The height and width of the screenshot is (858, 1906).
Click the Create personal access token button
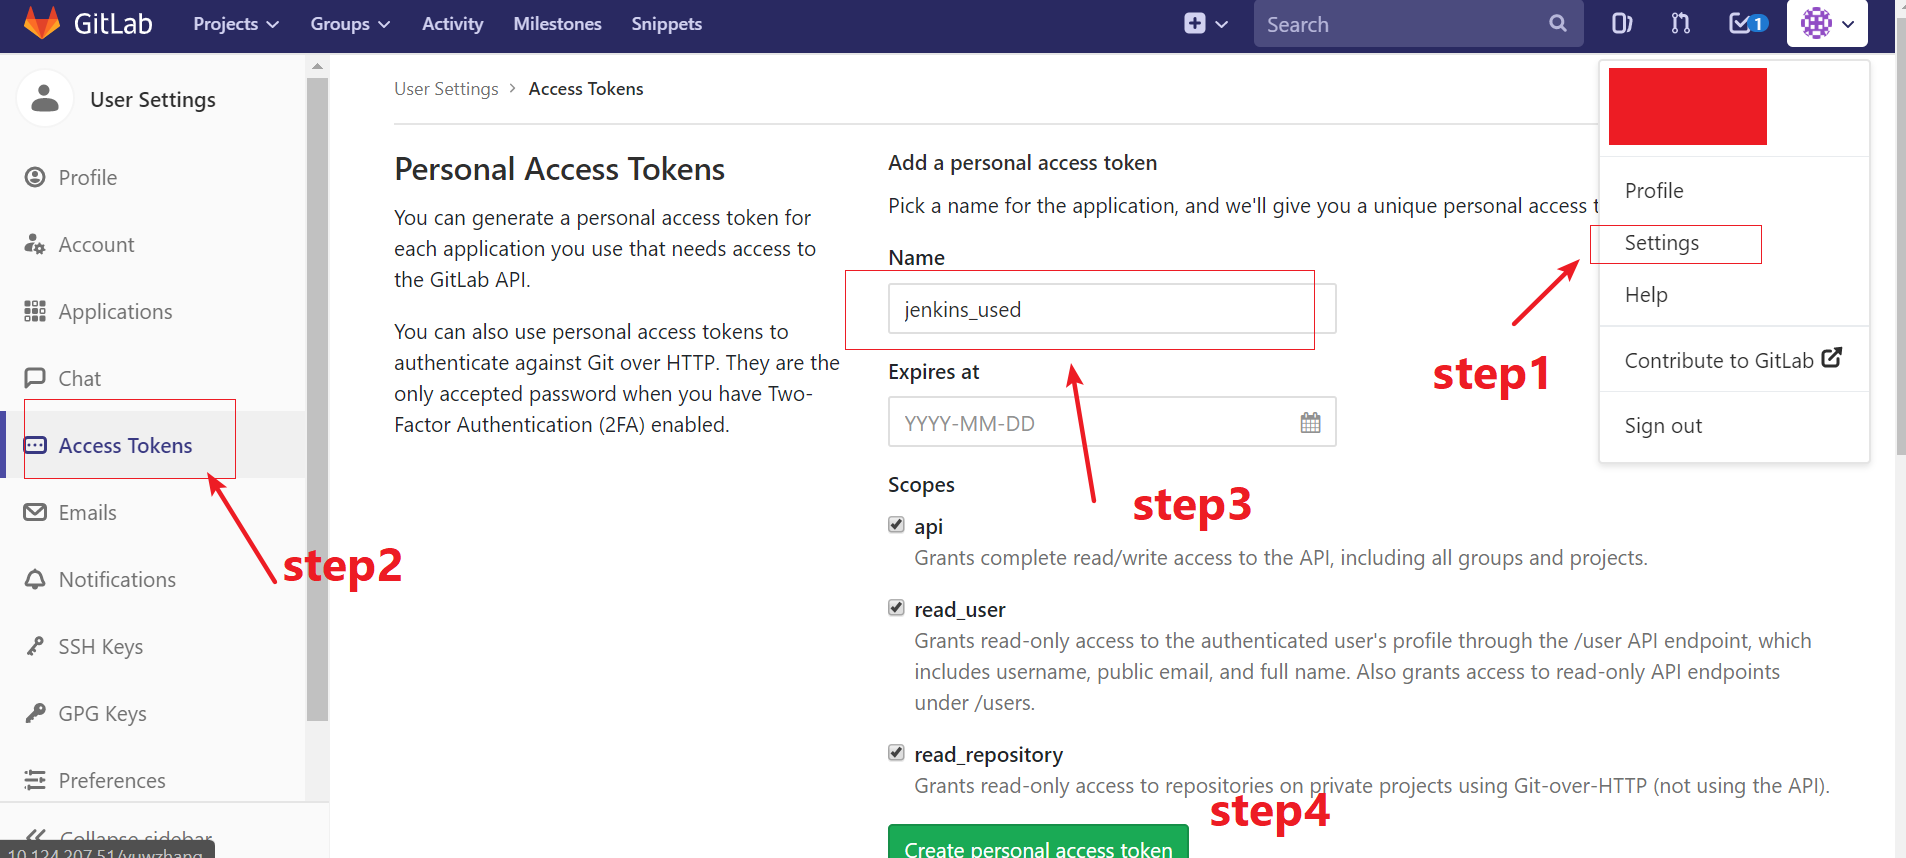[1037, 844]
